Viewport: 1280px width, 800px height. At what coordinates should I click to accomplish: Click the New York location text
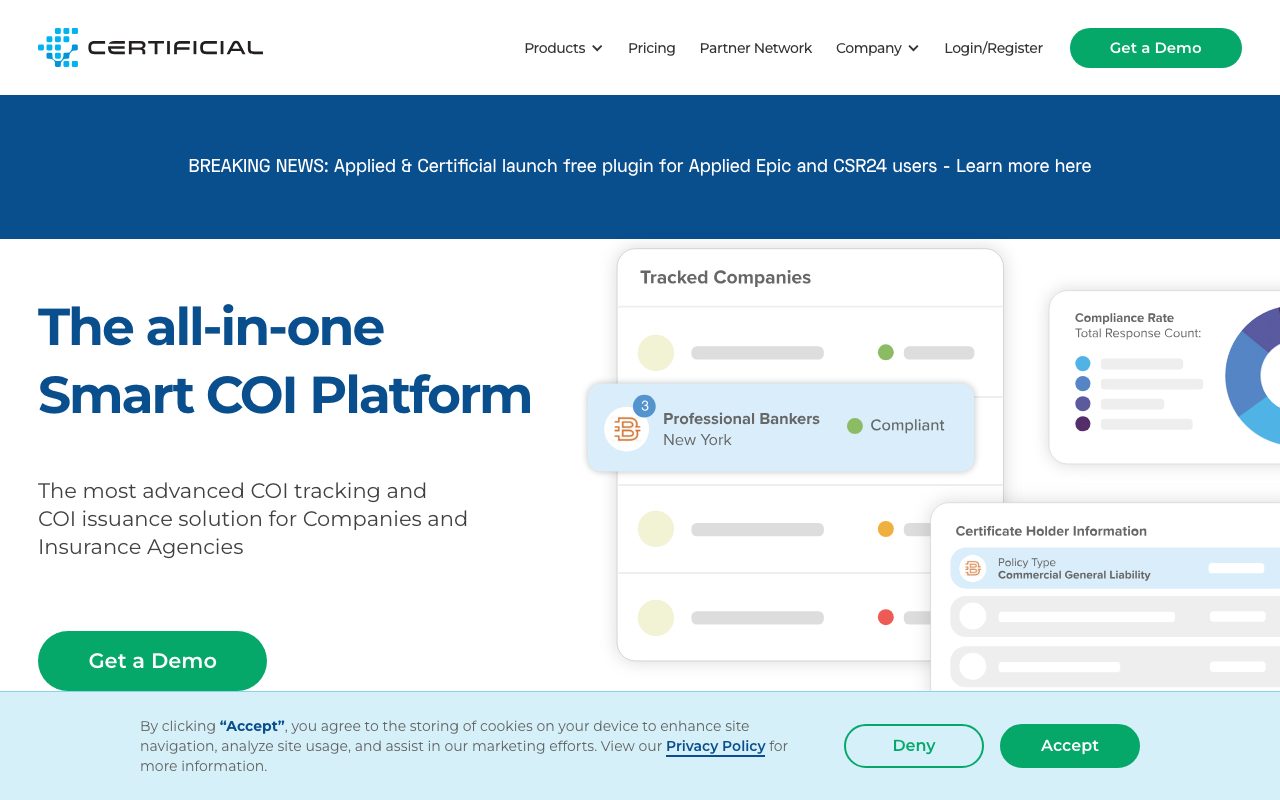[x=697, y=440]
